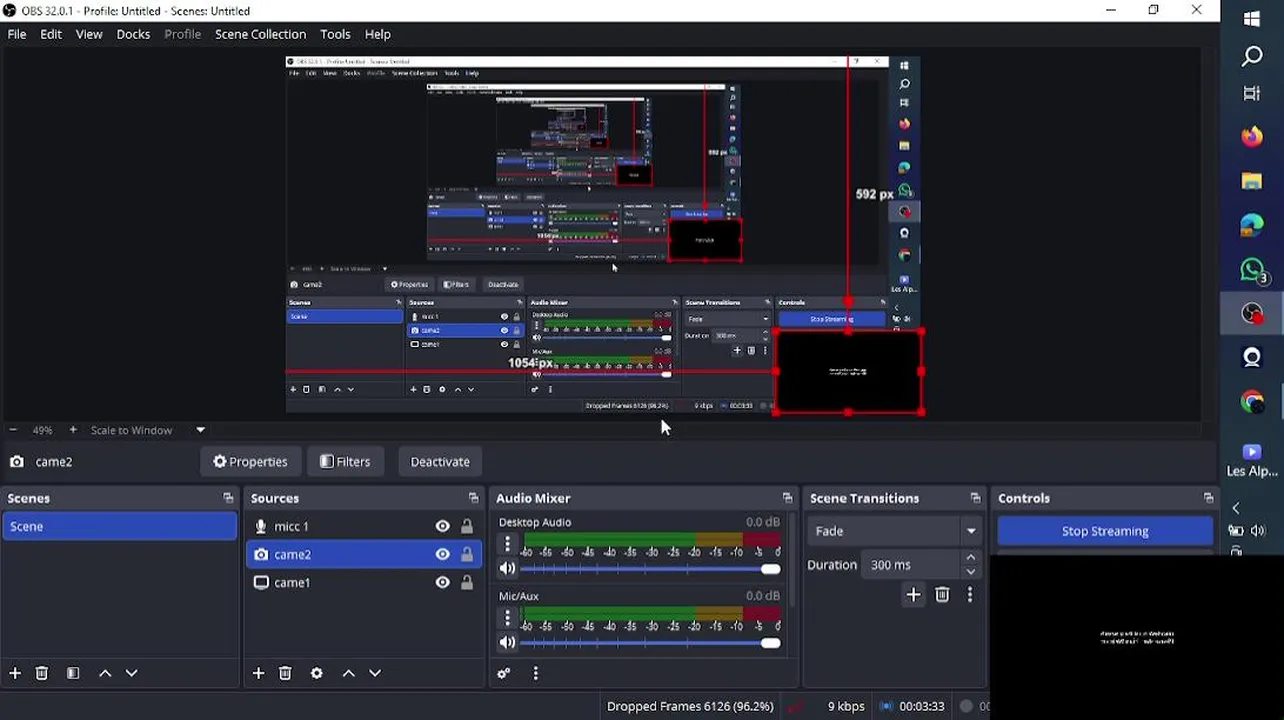Viewport: 1284px width, 720px height.
Task: Pop out the Audio Mixer dock
Action: (x=787, y=498)
